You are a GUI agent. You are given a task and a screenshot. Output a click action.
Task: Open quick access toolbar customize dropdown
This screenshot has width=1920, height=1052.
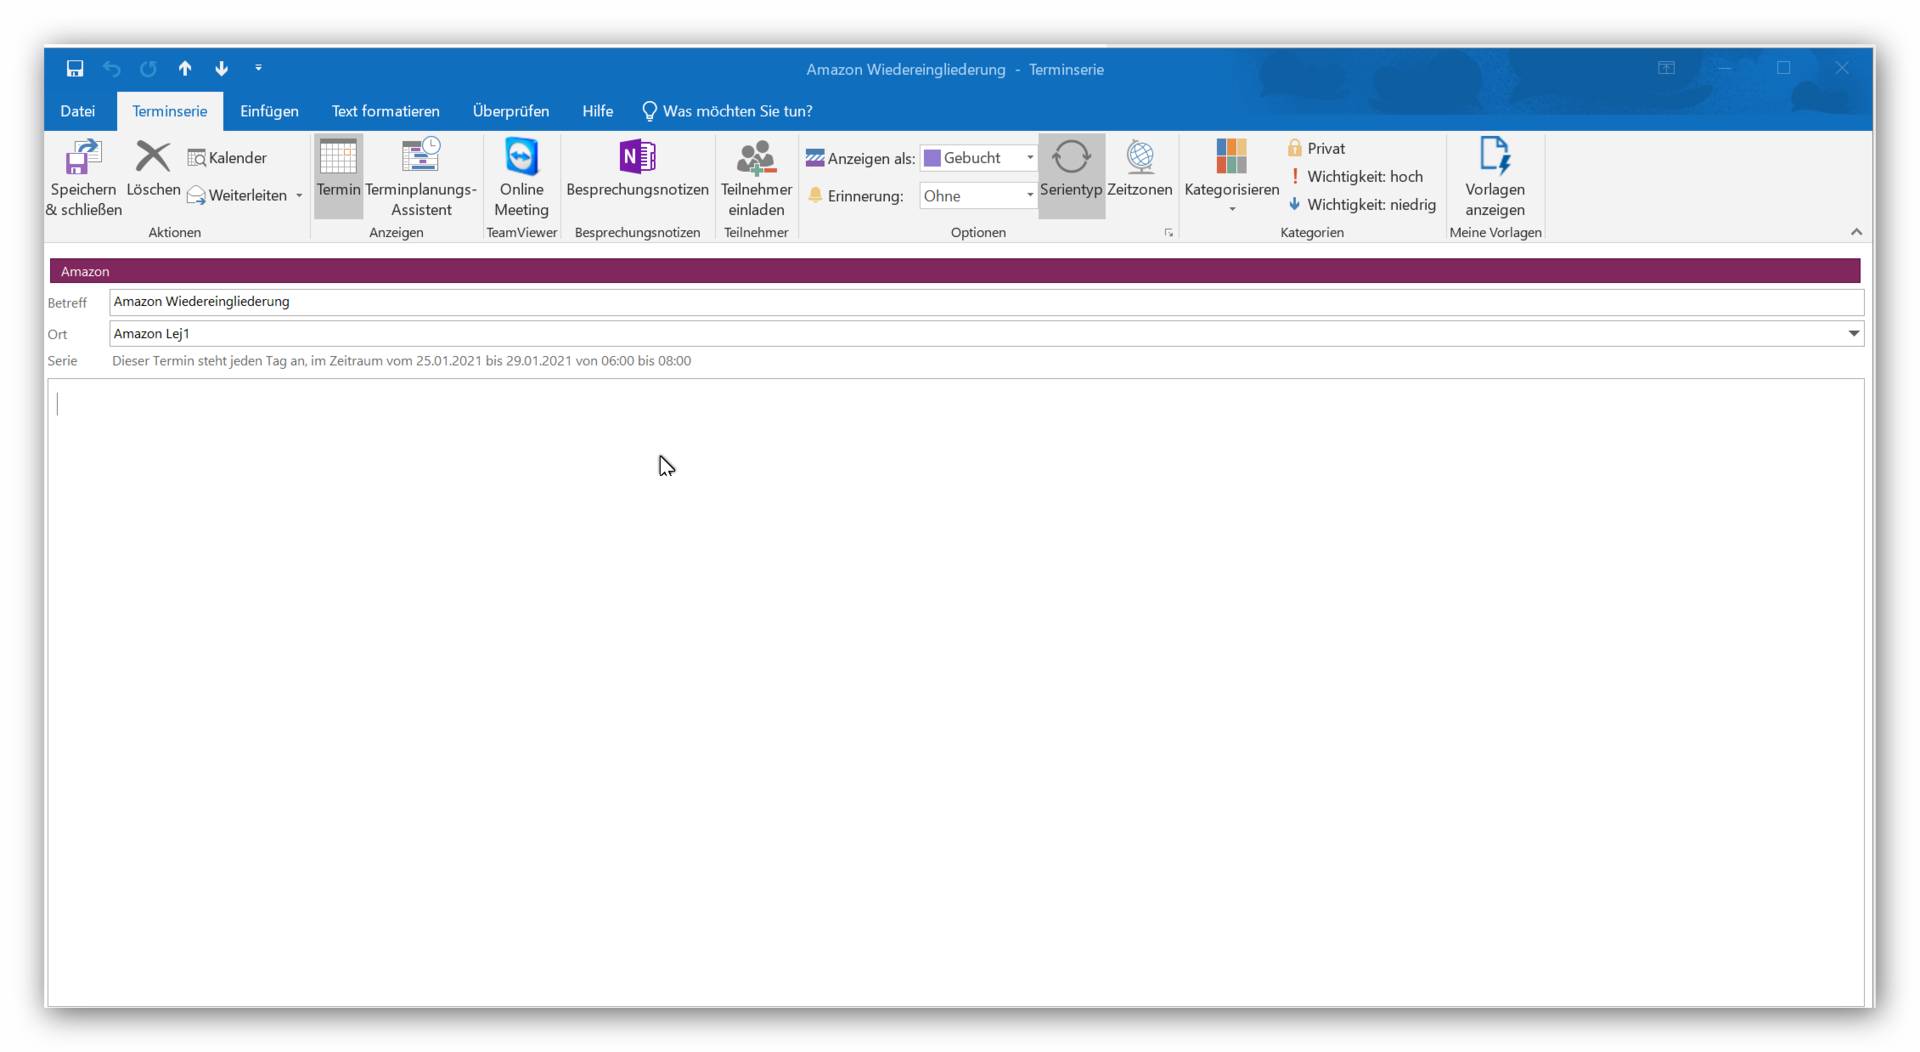[258, 68]
